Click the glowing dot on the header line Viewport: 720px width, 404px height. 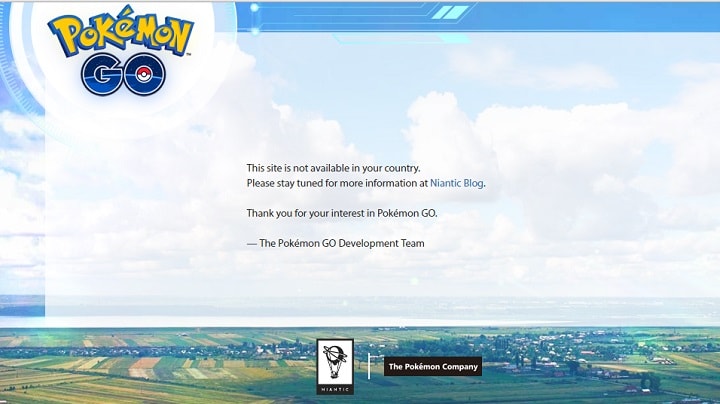(x=256, y=7)
